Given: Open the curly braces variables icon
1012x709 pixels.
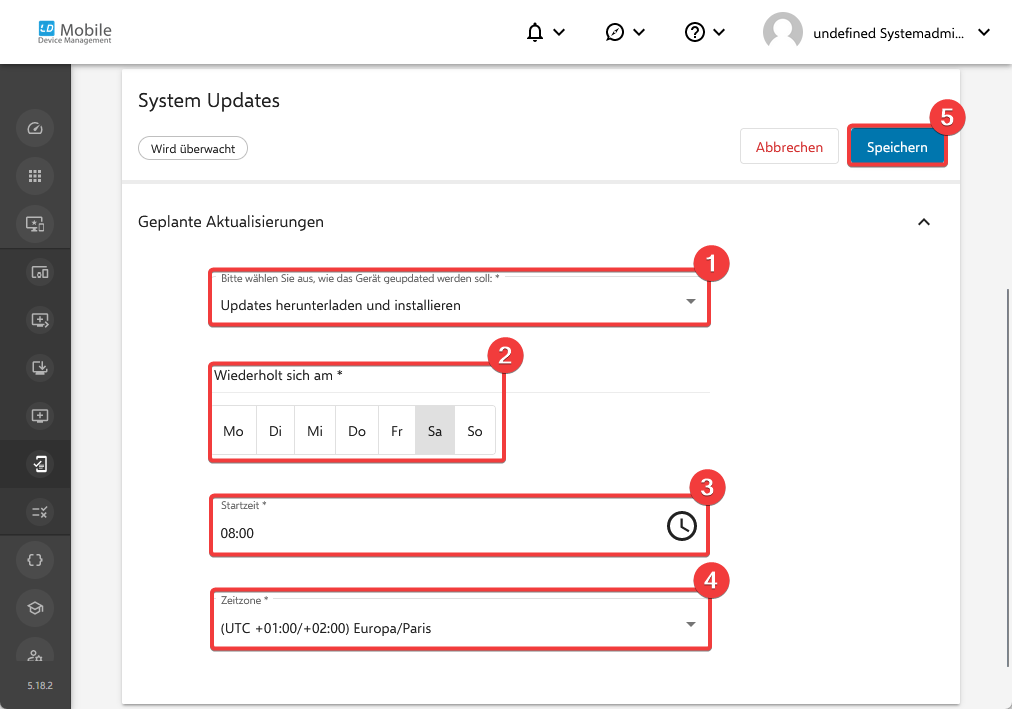Looking at the screenshot, I should 35,560.
